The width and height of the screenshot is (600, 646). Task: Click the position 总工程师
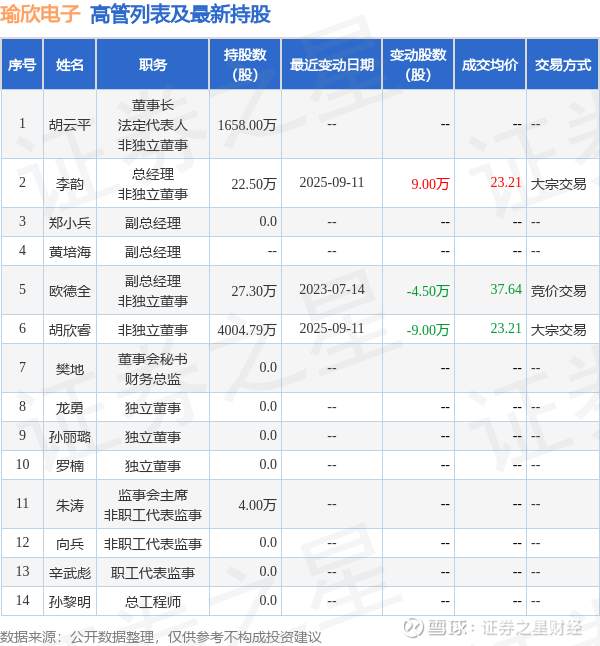[x=152, y=602]
